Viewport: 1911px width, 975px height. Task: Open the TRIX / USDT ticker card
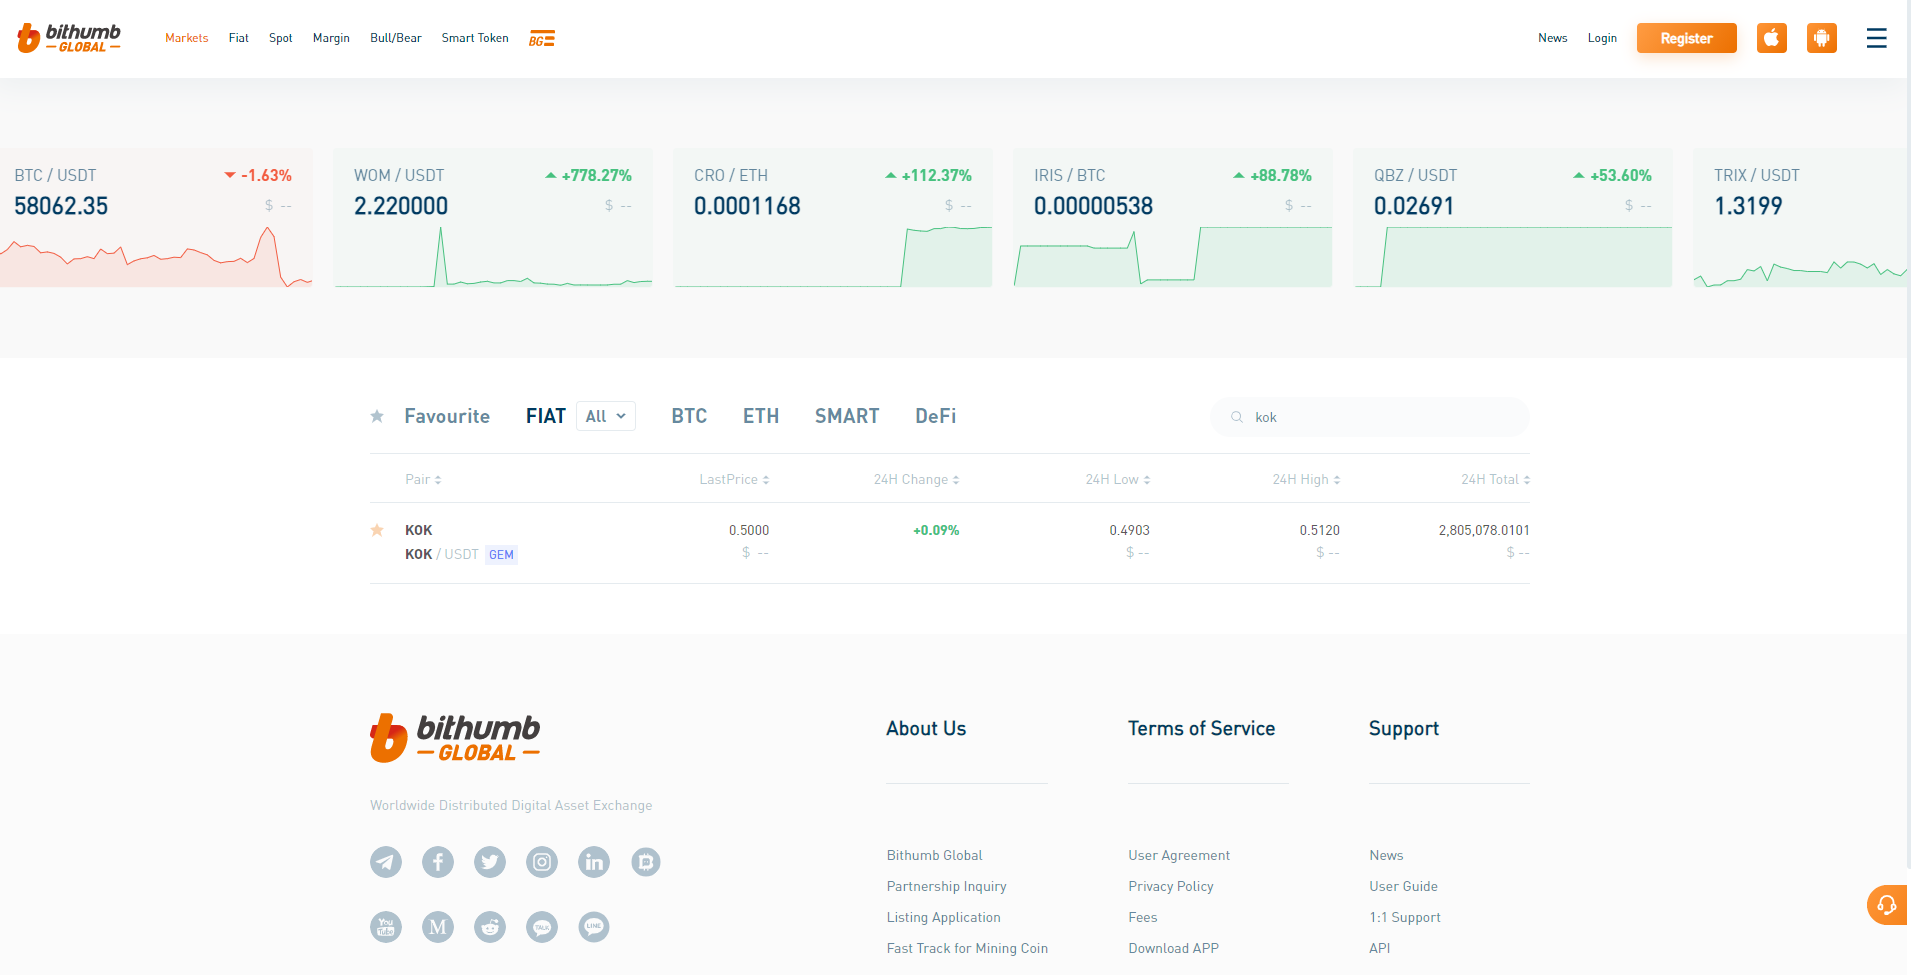(1800, 218)
